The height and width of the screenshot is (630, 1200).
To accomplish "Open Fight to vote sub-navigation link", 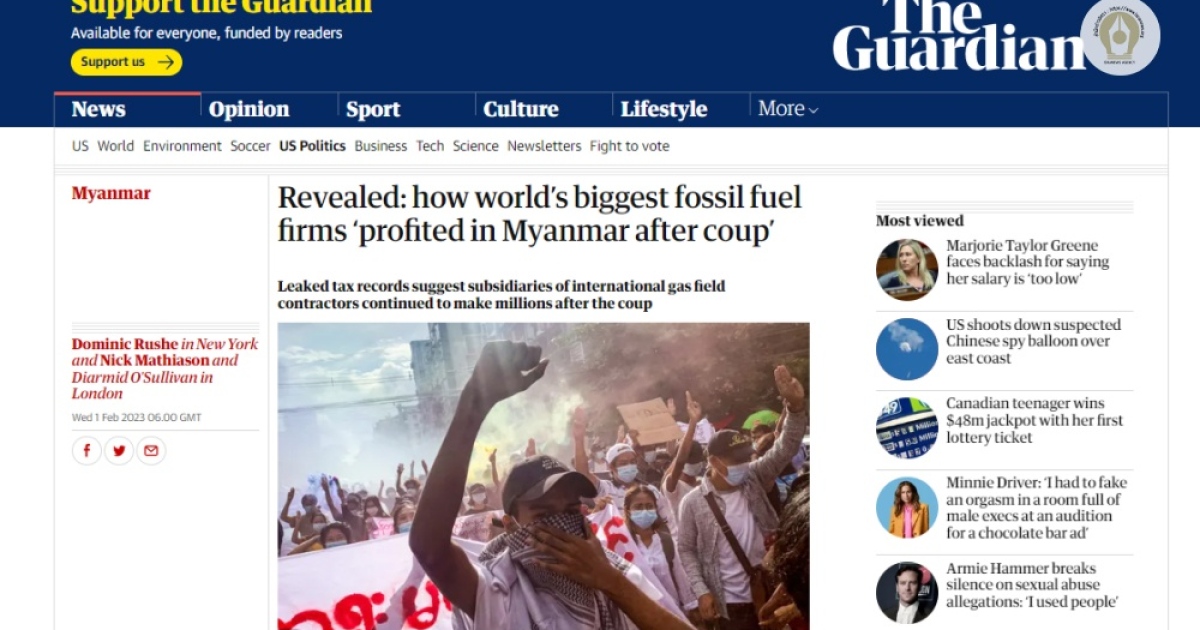I will pyautogui.click(x=629, y=146).
